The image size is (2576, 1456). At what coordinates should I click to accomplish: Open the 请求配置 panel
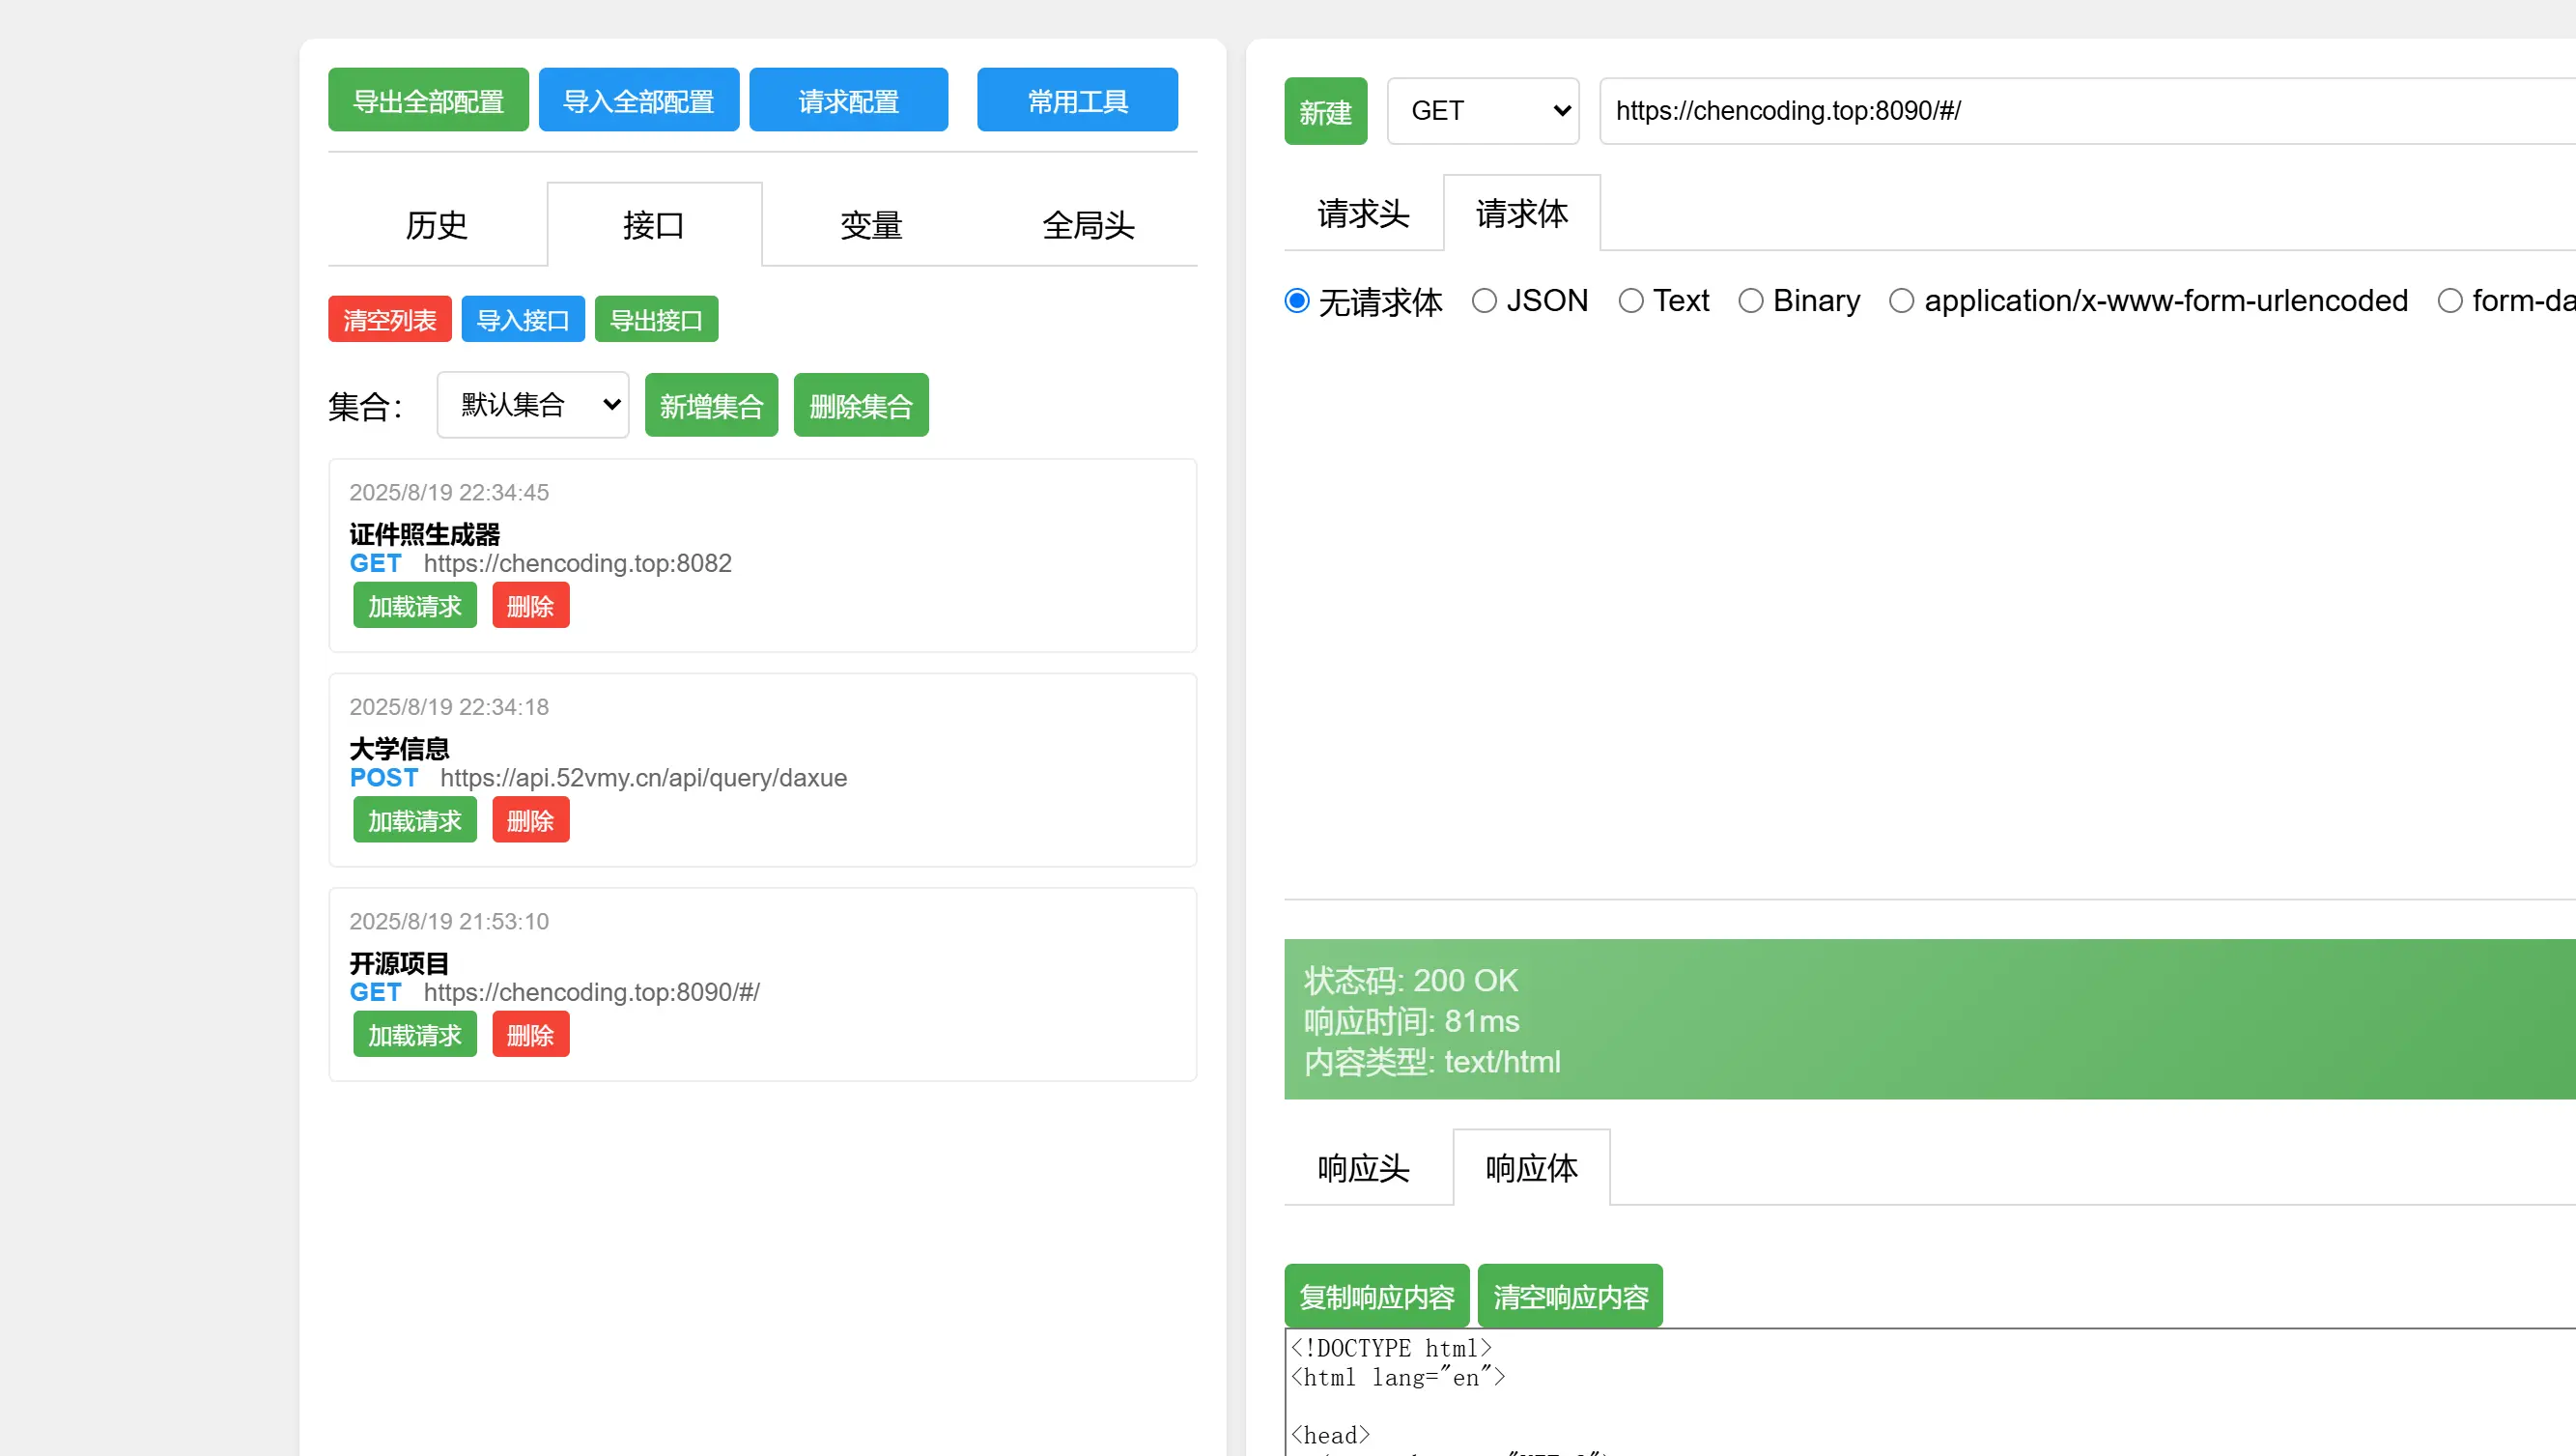(x=848, y=99)
